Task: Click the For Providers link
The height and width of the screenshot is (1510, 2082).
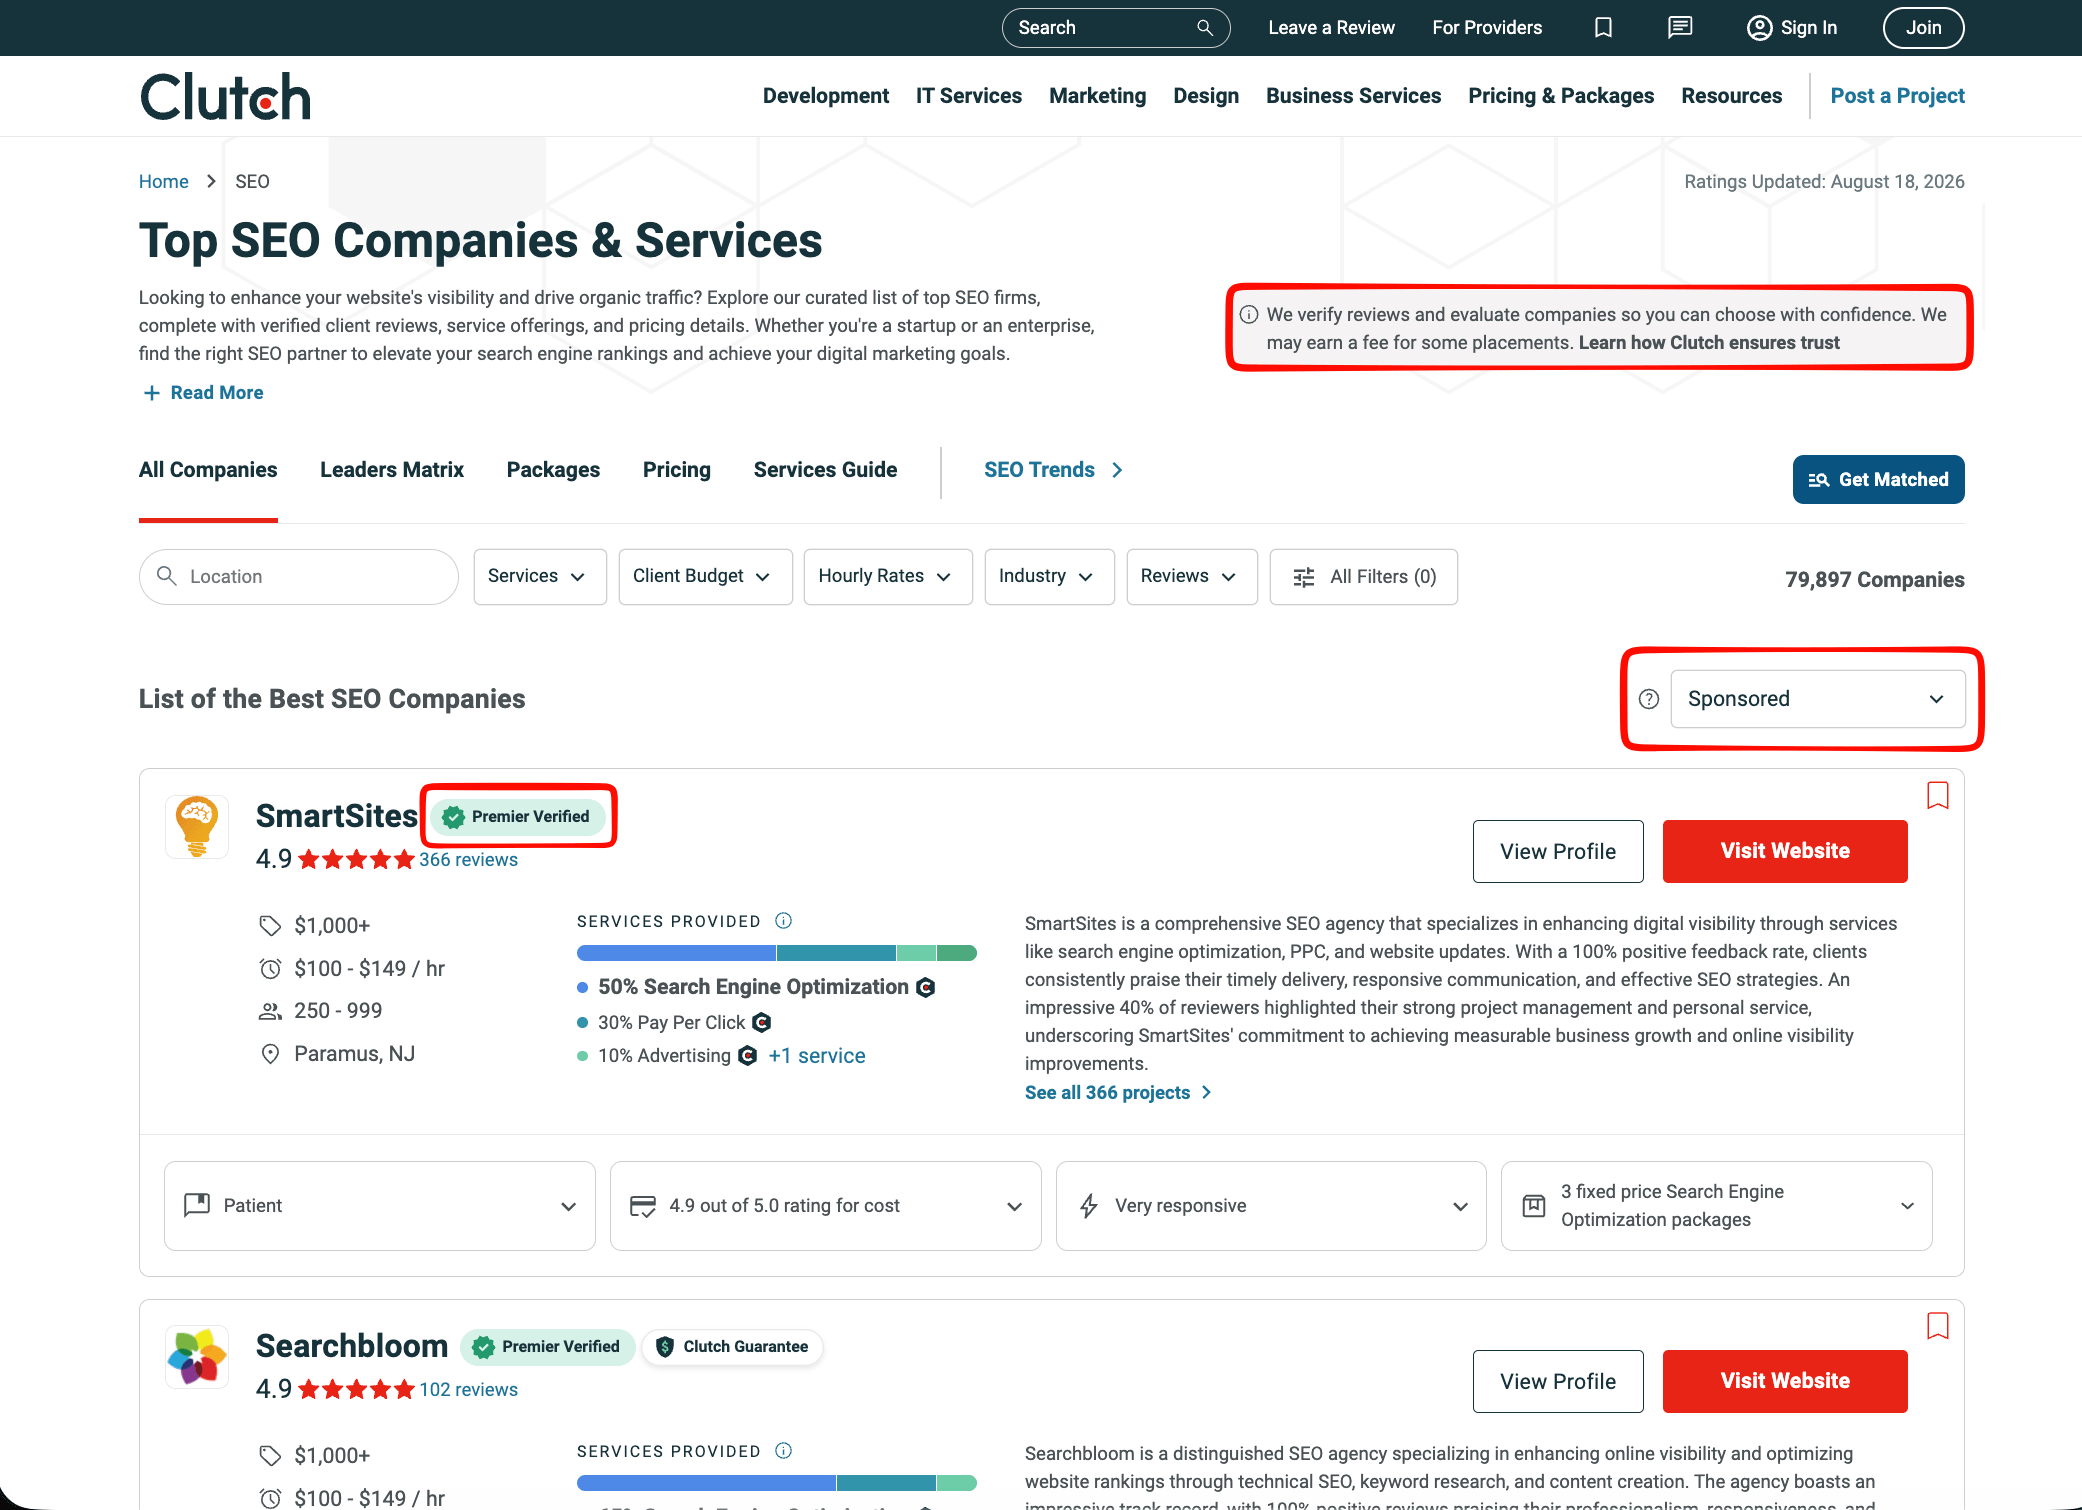Action: 1487,28
